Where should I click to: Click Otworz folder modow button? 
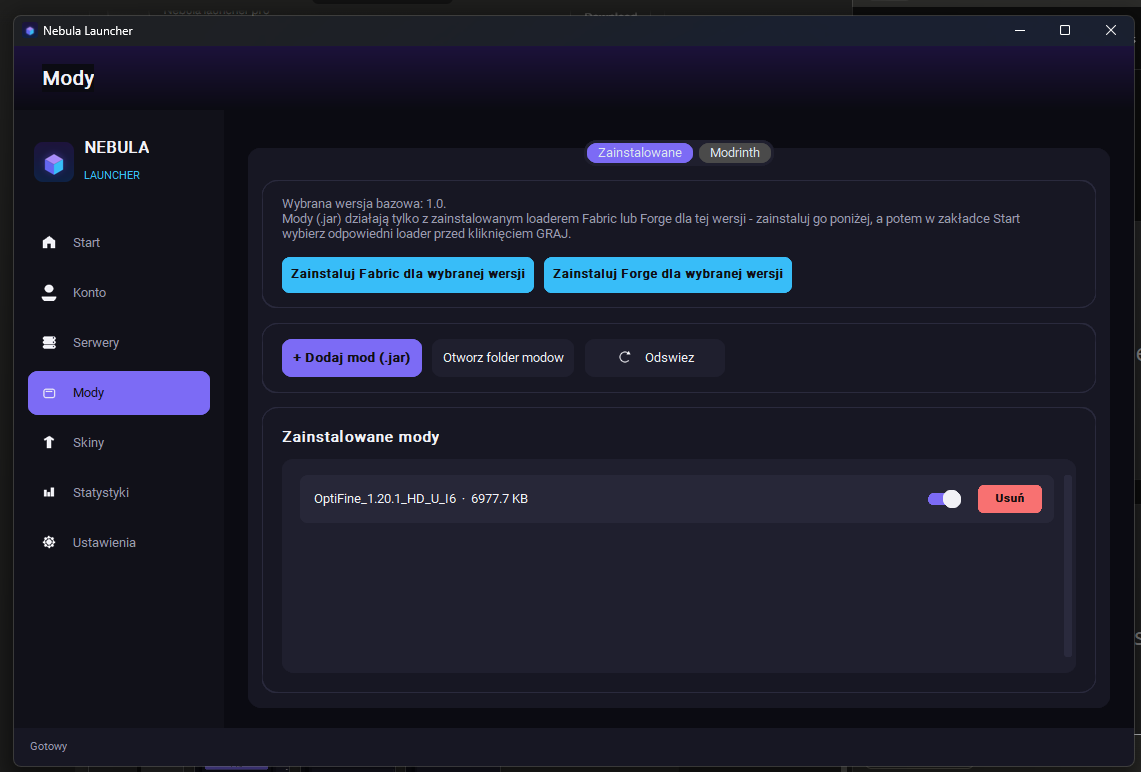click(x=503, y=358)
